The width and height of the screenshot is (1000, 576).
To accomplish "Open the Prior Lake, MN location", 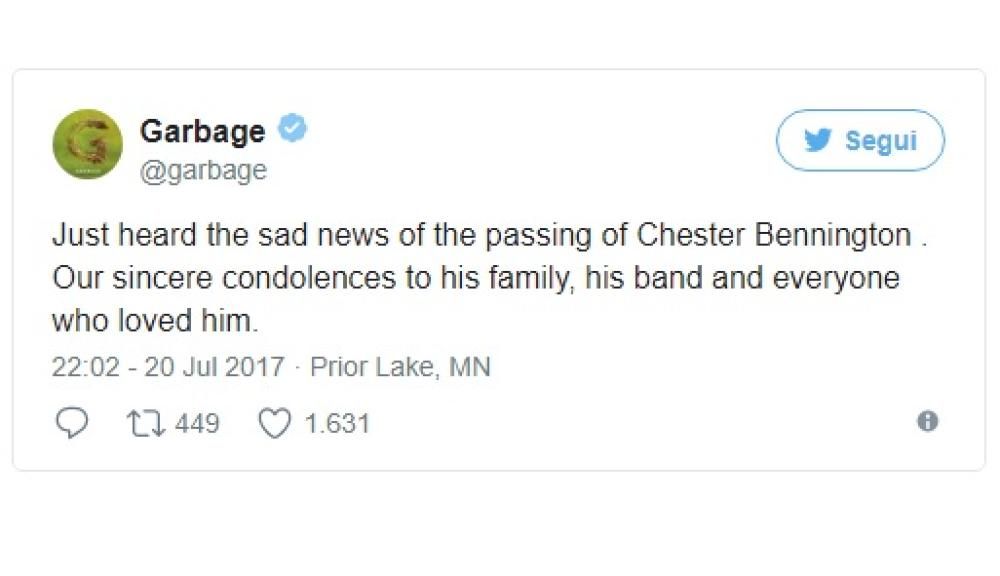I will [x=400, y=366].
